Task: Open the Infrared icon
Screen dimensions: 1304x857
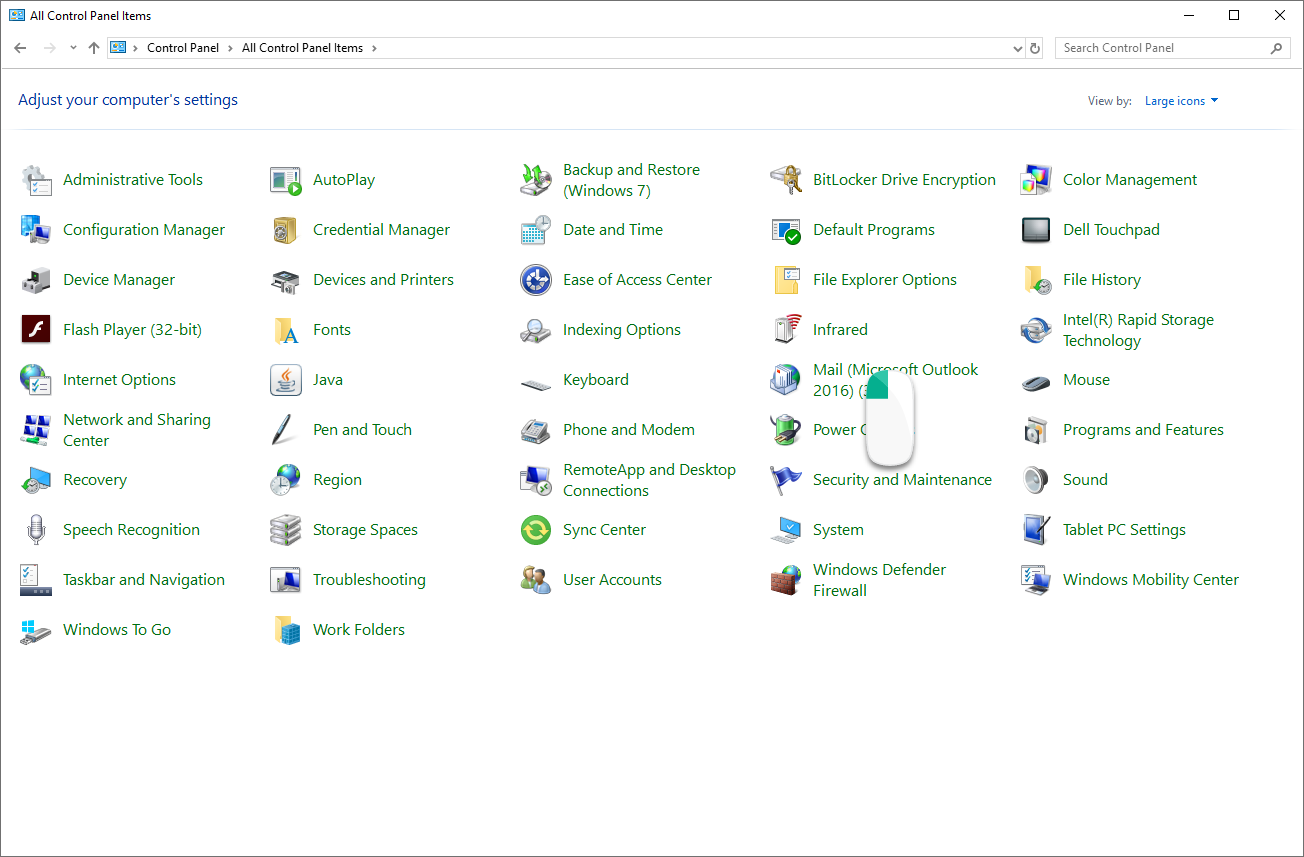Action: tap(786, 330)
